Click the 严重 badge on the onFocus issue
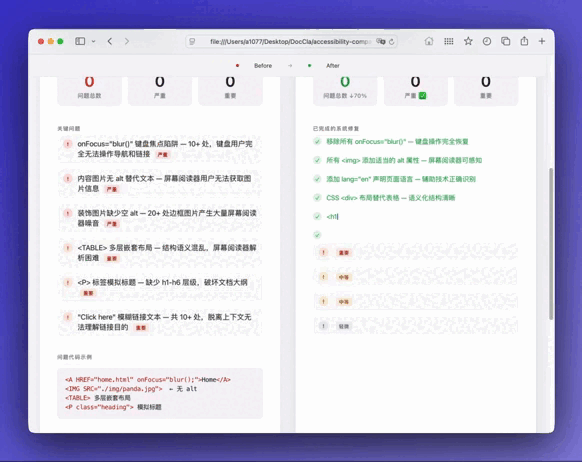This screenshot has width=582, height=462. (x=163, y=155)
